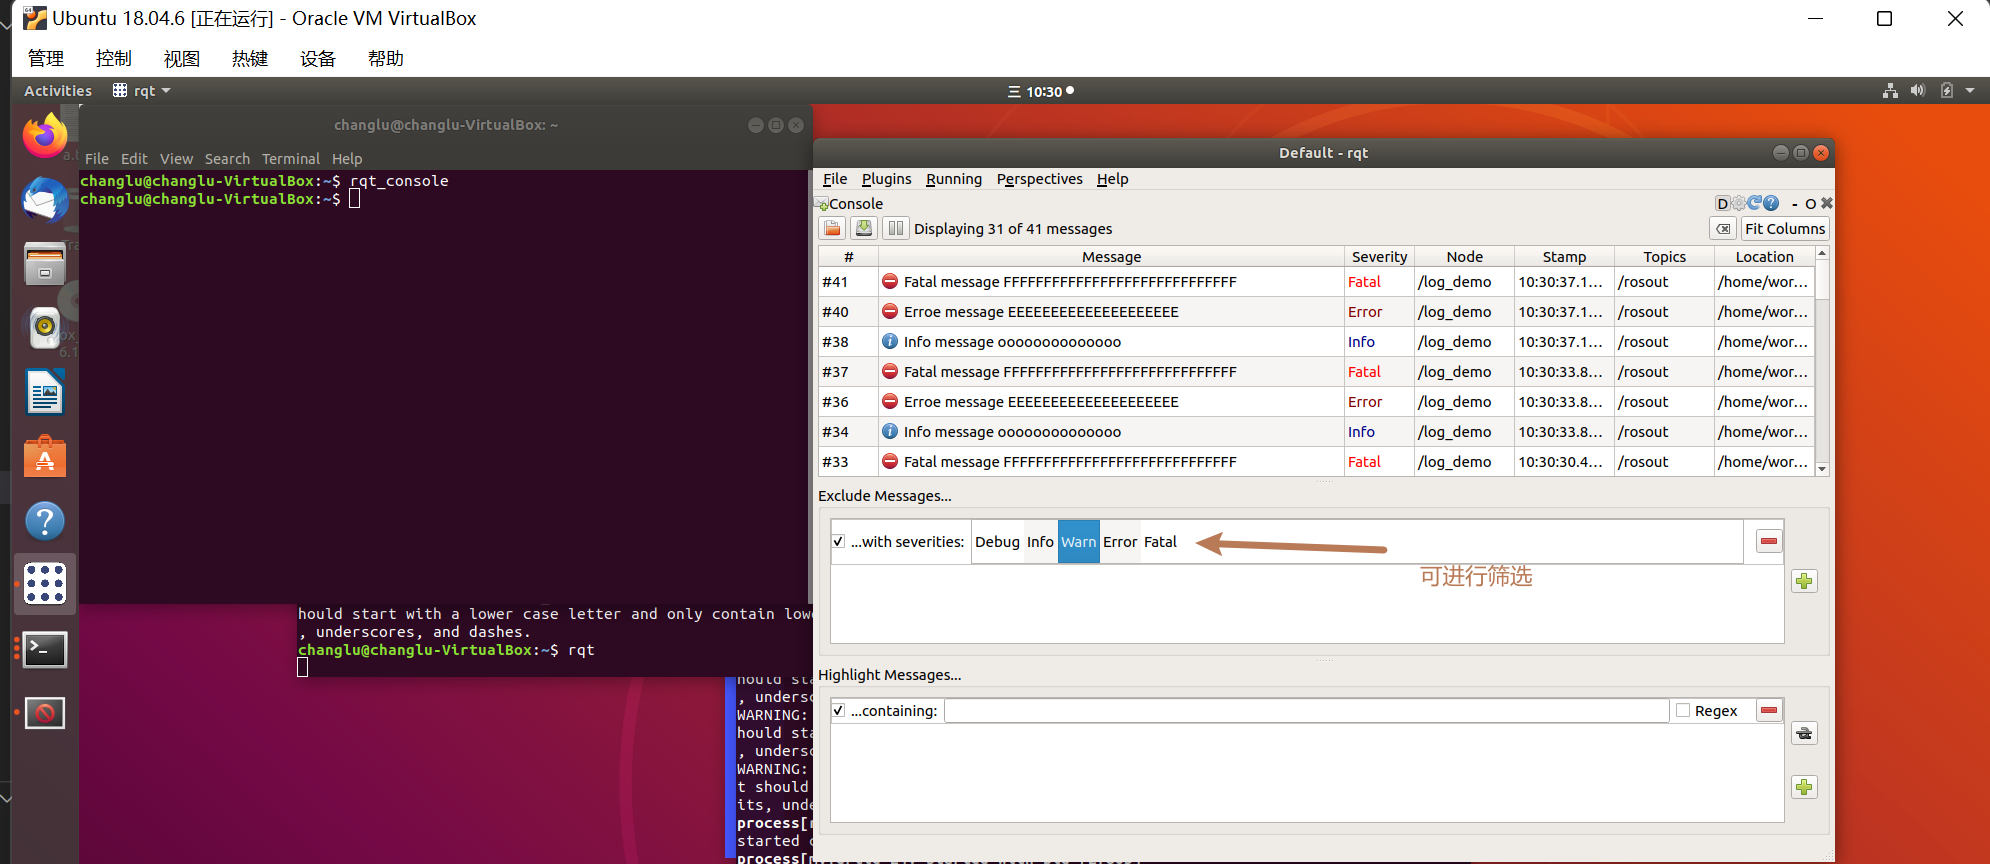
Task: Sort by the Stamp column header
Action: pyautogui.click(x=1564, y=257)
